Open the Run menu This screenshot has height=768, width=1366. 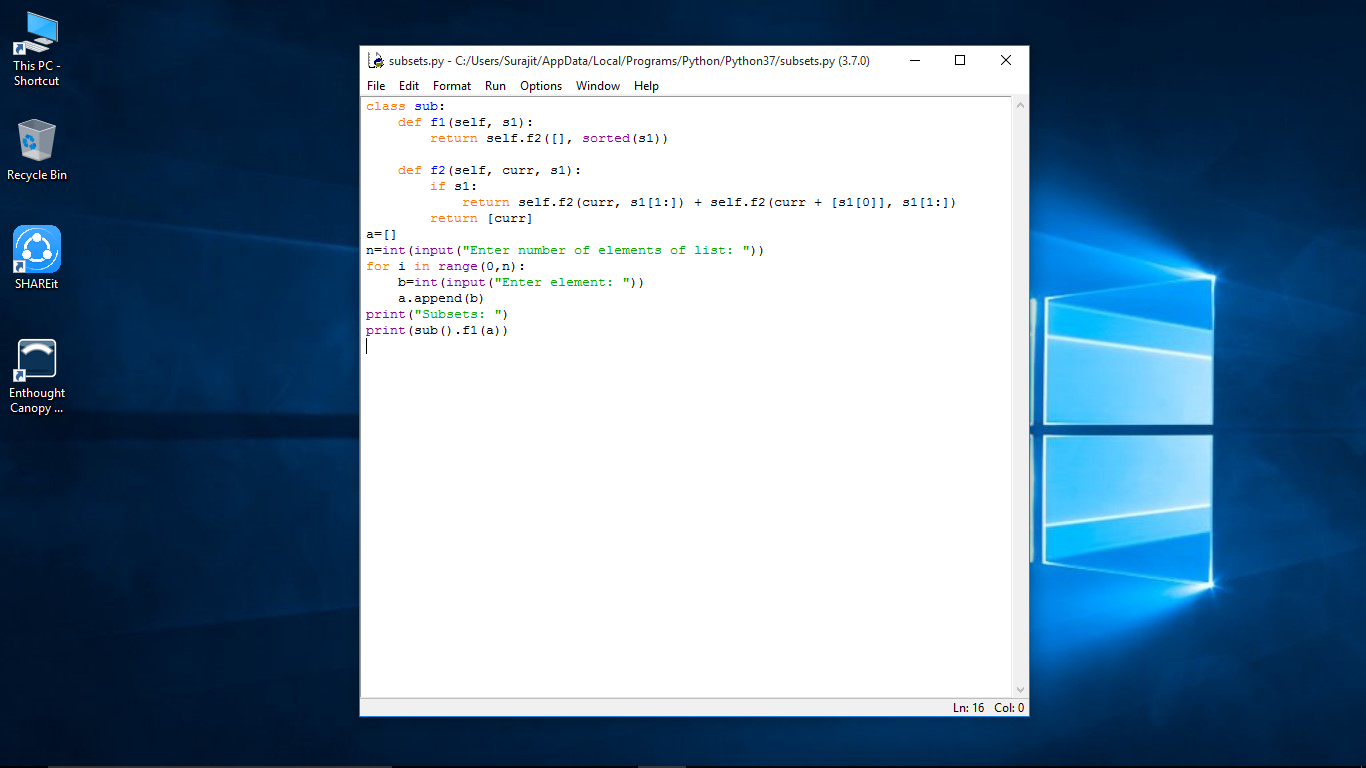(x=495, y=86)
